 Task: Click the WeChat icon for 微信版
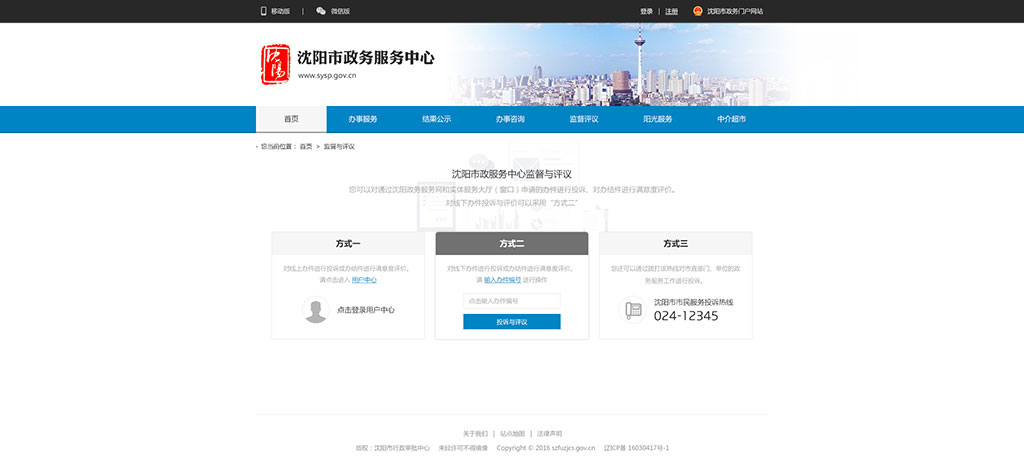321,11
